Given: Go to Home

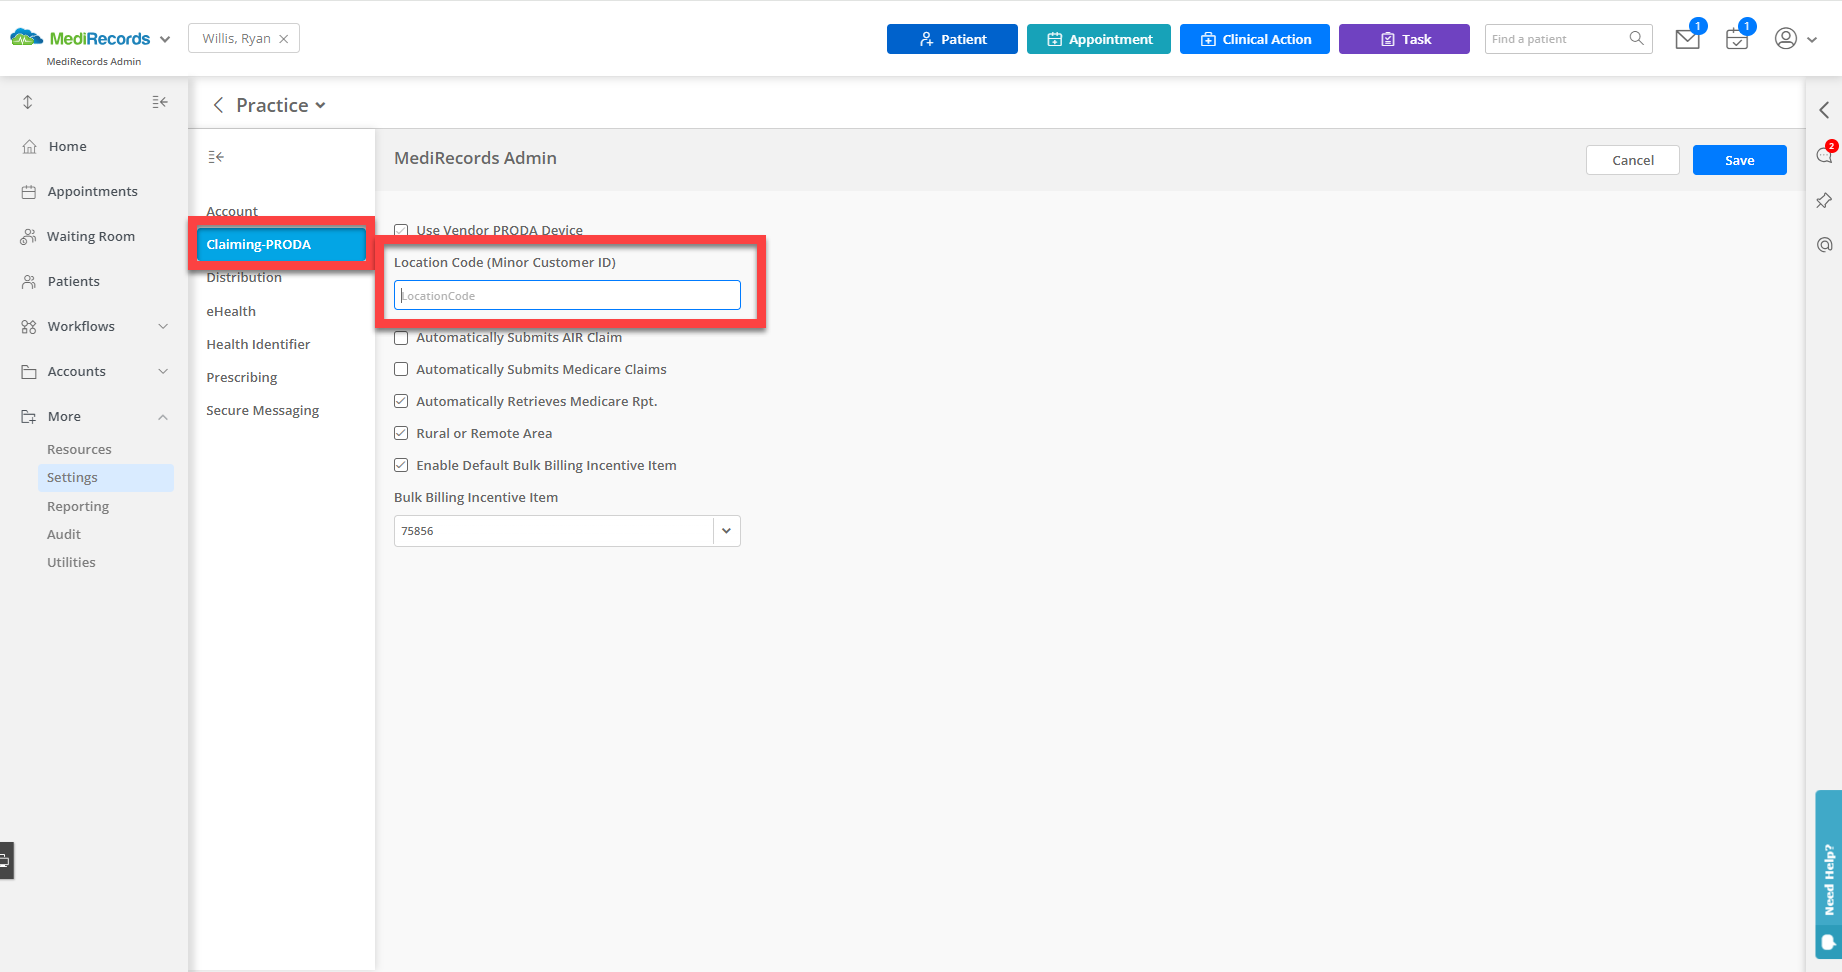Looking at the screenshot, I should (67, 146).
